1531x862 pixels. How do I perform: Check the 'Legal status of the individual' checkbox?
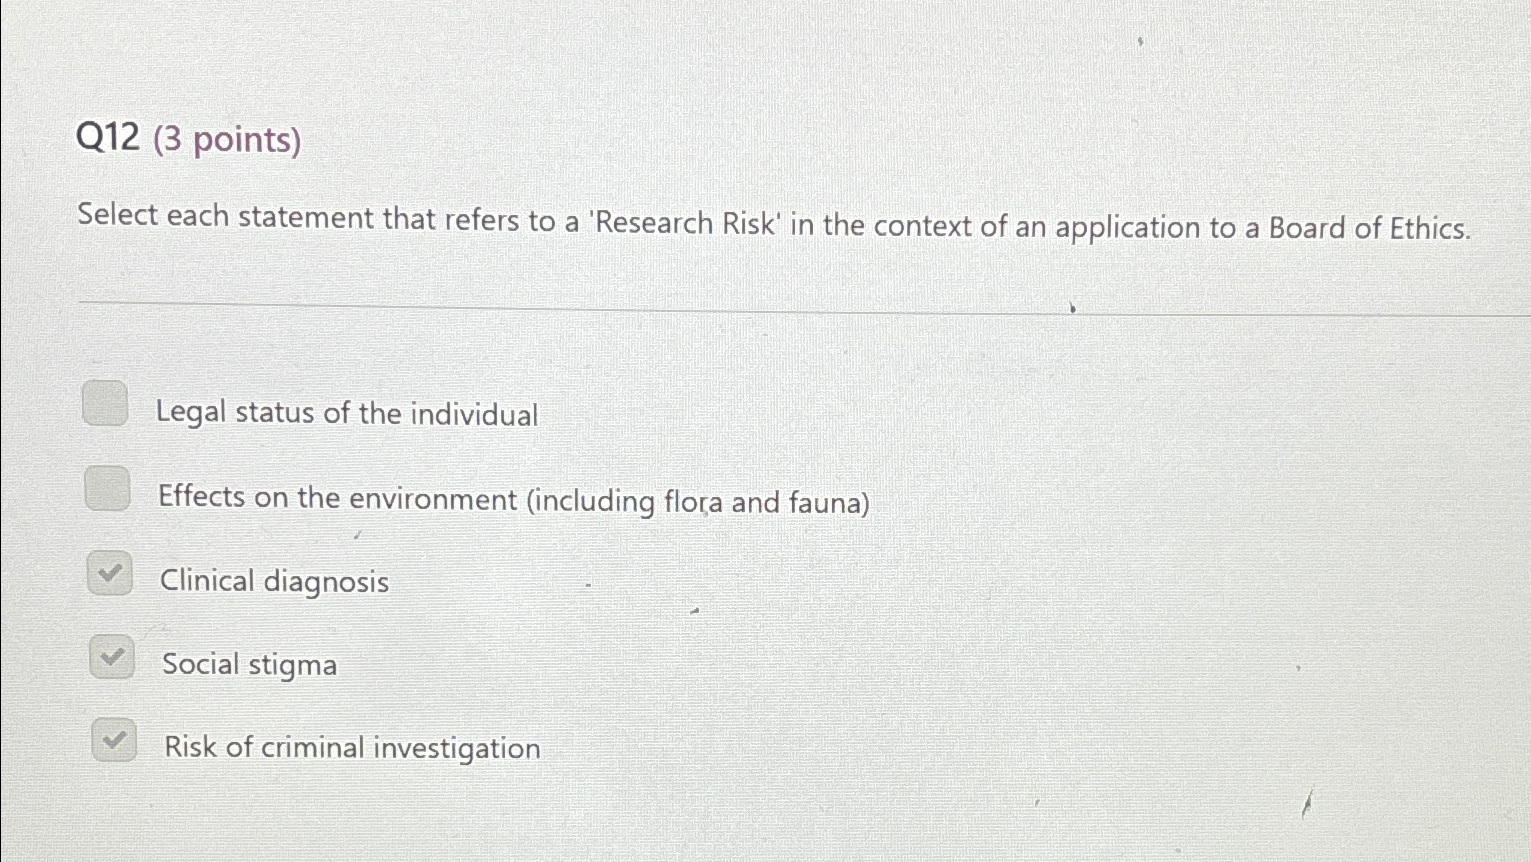(106, 405)
